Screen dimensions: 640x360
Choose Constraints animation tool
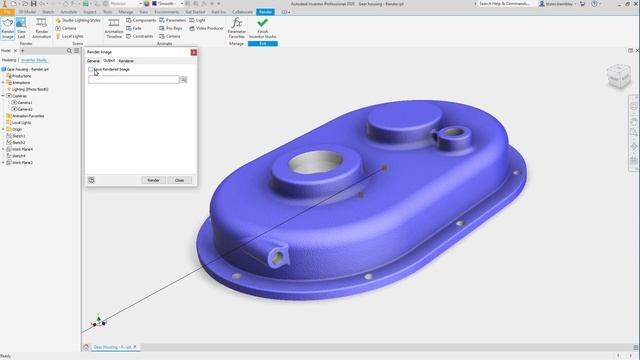[x=140, y=36]
